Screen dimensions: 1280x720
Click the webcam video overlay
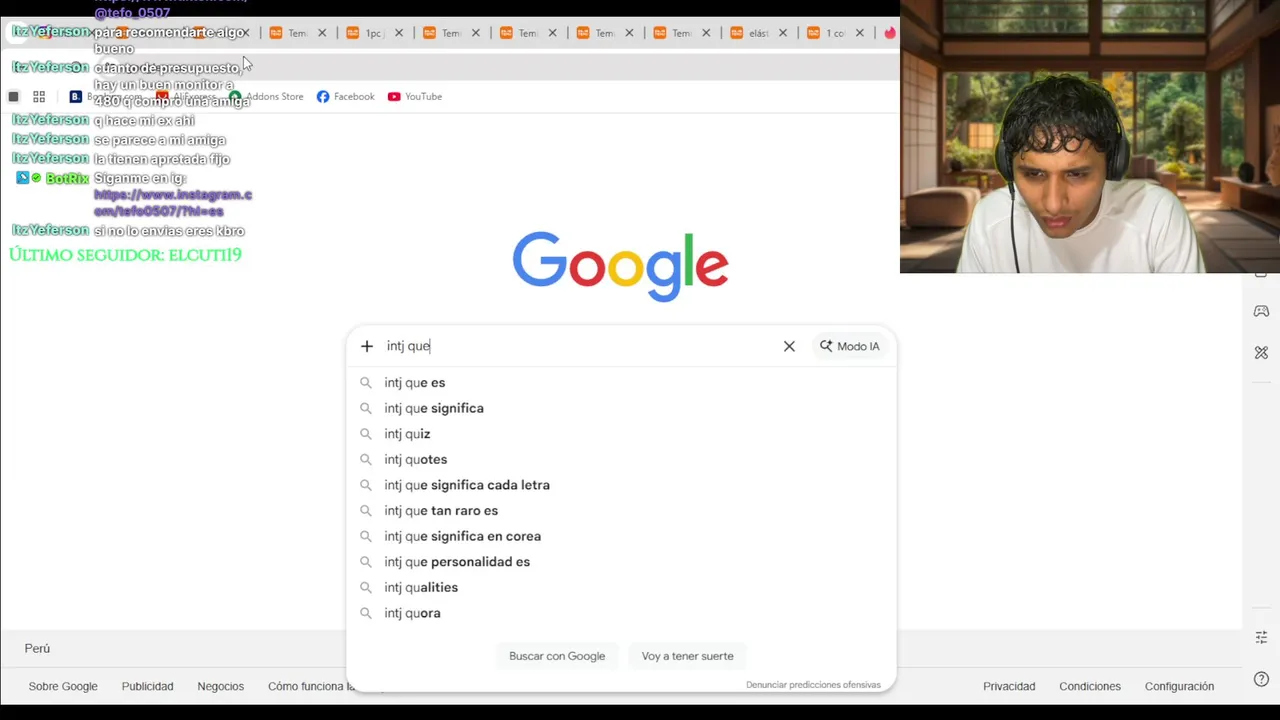1090,137
